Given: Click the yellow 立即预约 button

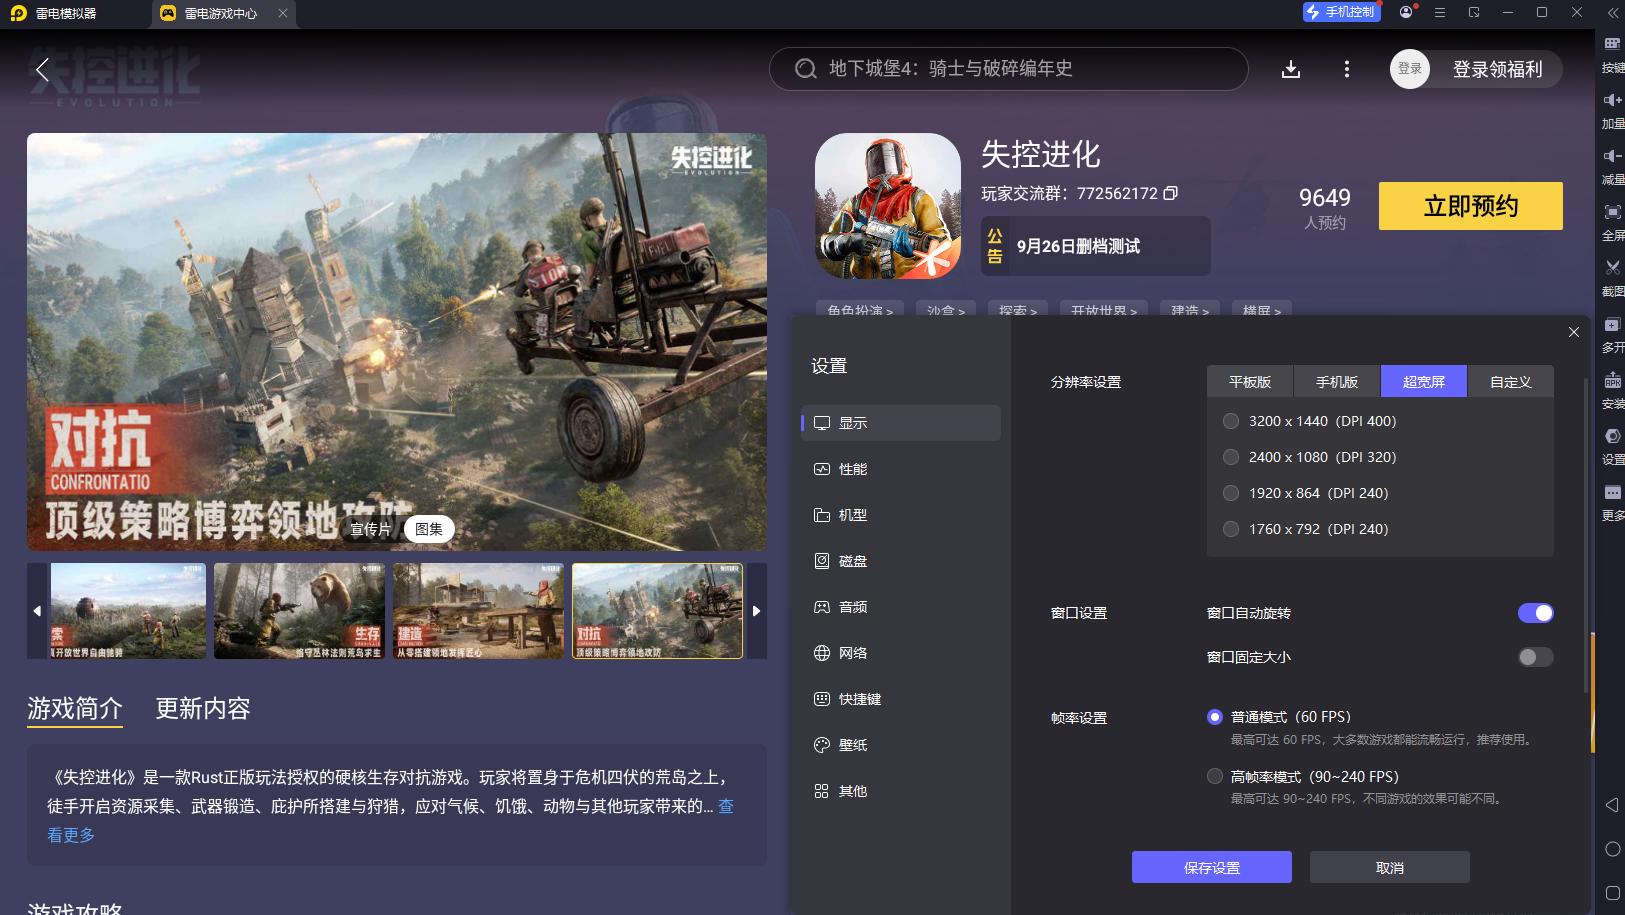Looking at the screenshot, I should point(1471,206).
